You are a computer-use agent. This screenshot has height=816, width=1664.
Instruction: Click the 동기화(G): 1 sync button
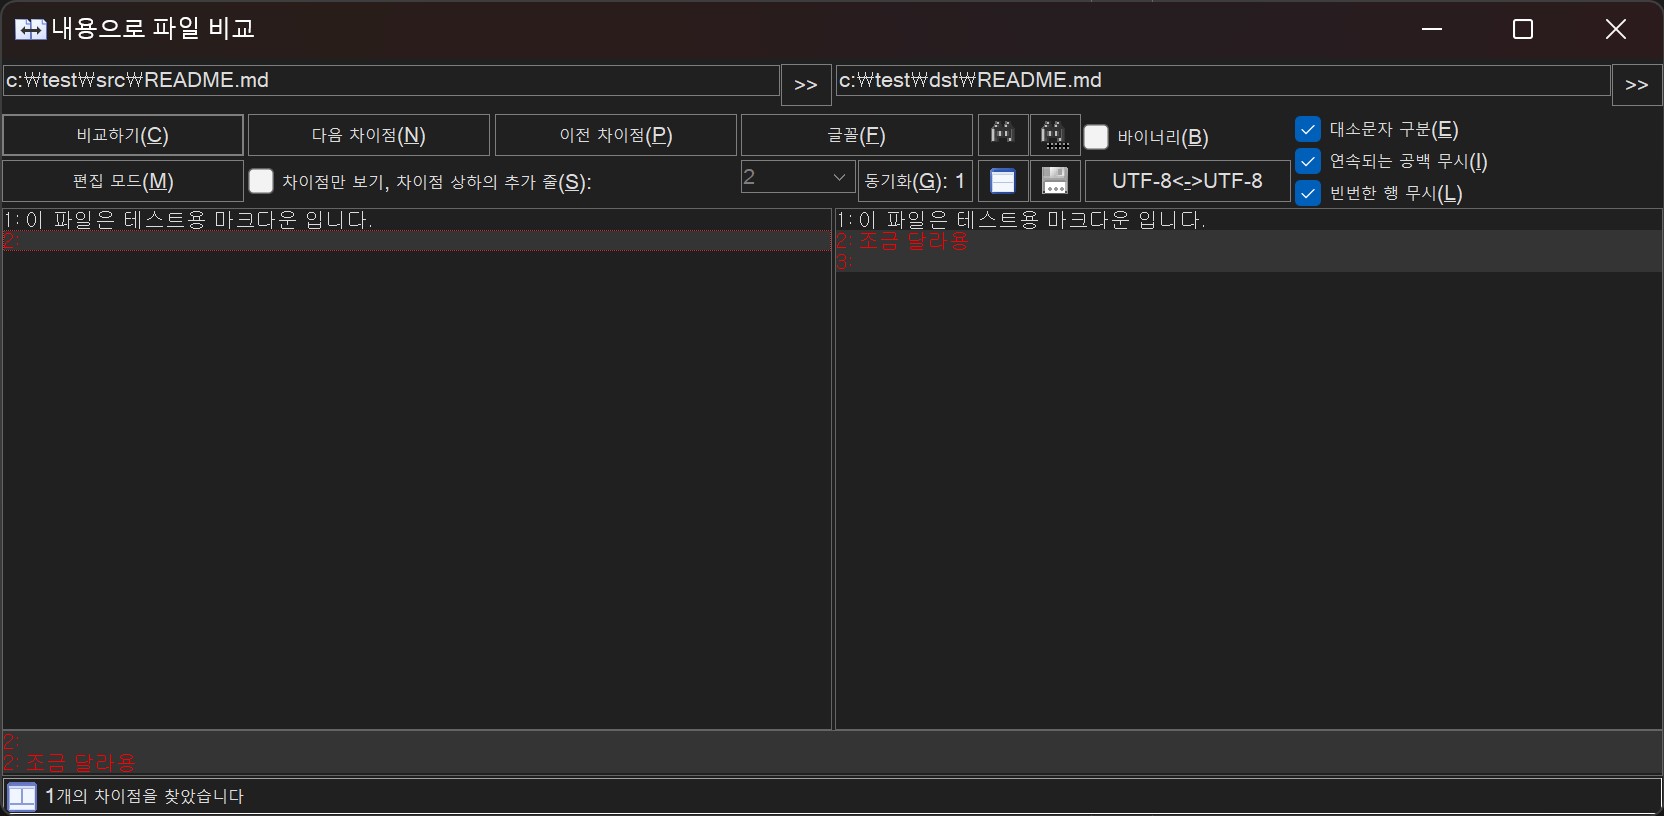tap(915, 181)
